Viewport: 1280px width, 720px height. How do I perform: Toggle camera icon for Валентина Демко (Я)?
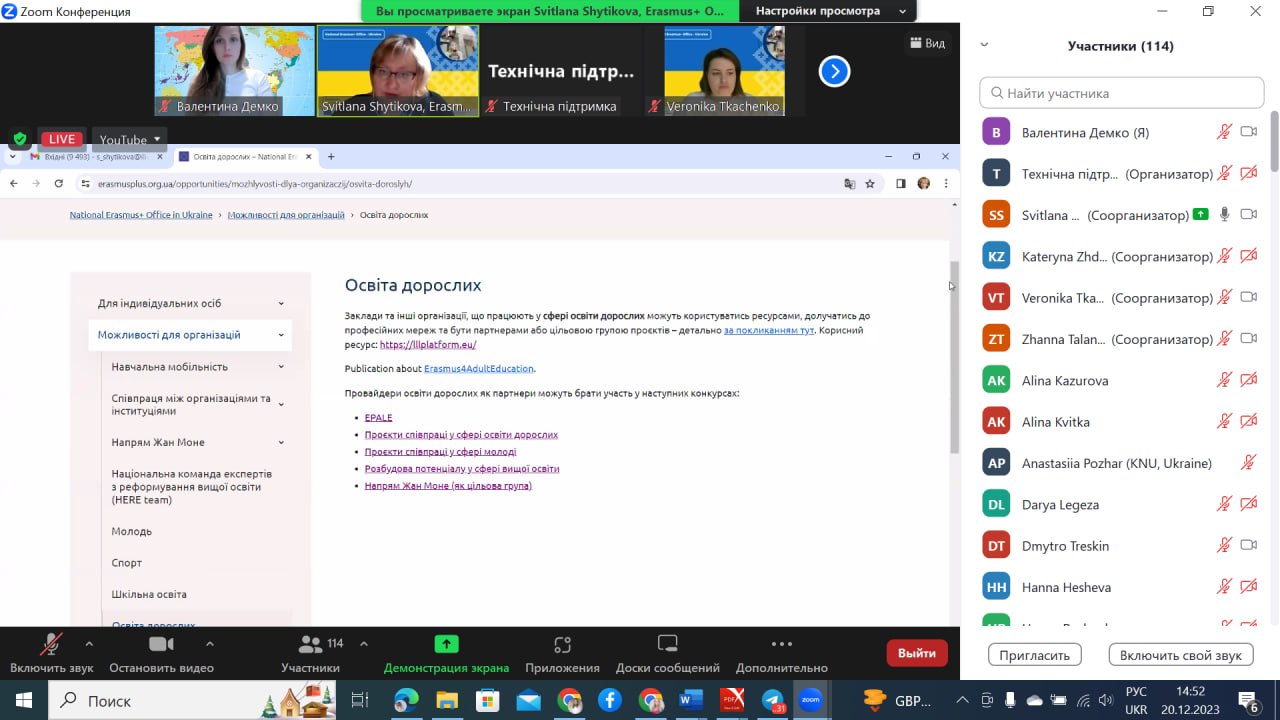1248,132
